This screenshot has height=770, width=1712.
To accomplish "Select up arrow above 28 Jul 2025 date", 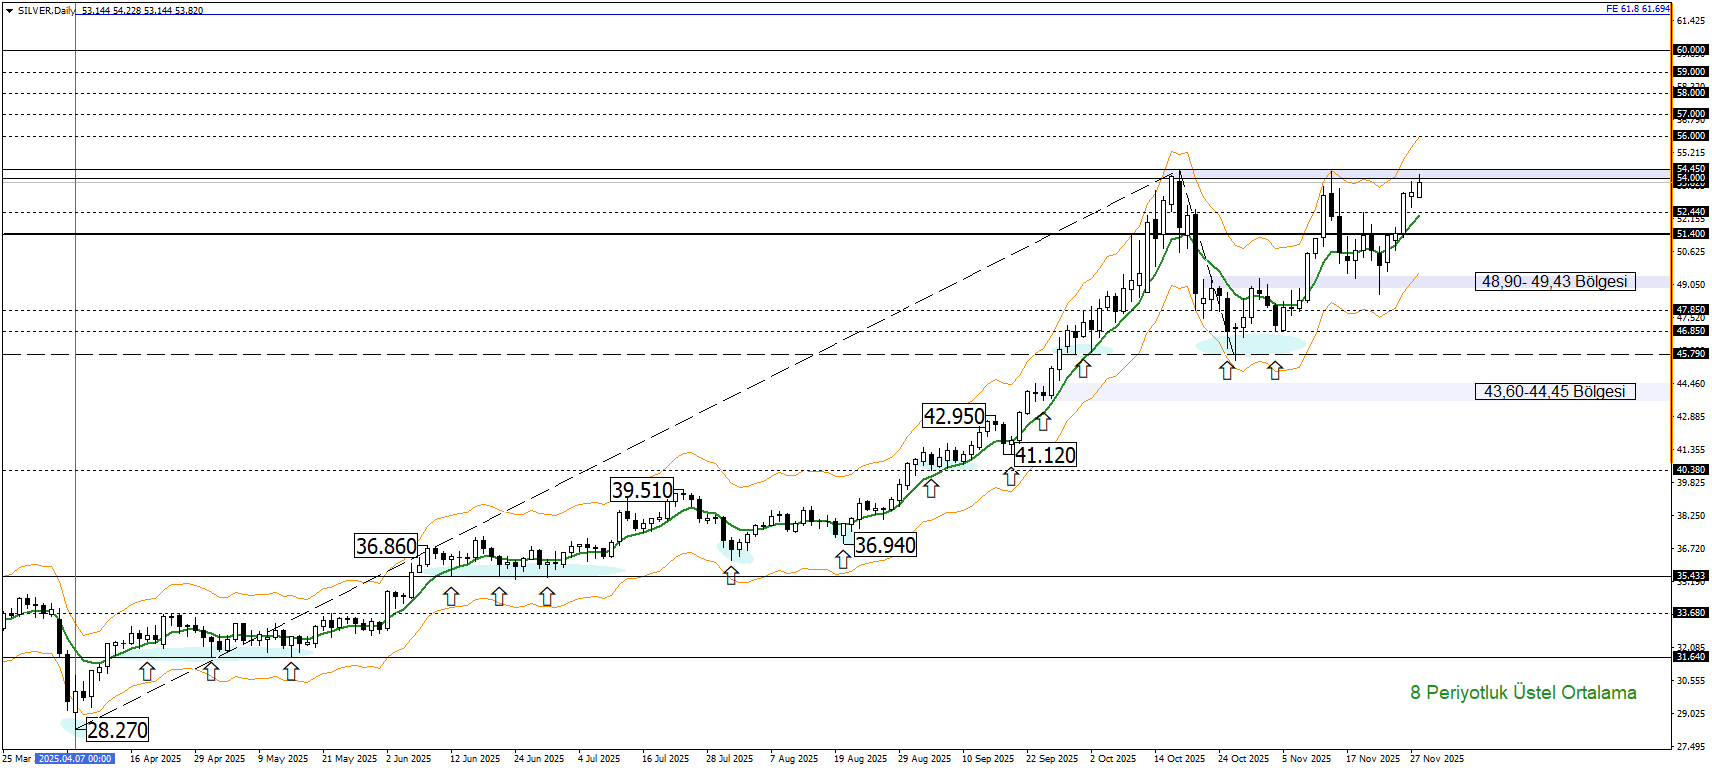I will (x=731, y=575).
